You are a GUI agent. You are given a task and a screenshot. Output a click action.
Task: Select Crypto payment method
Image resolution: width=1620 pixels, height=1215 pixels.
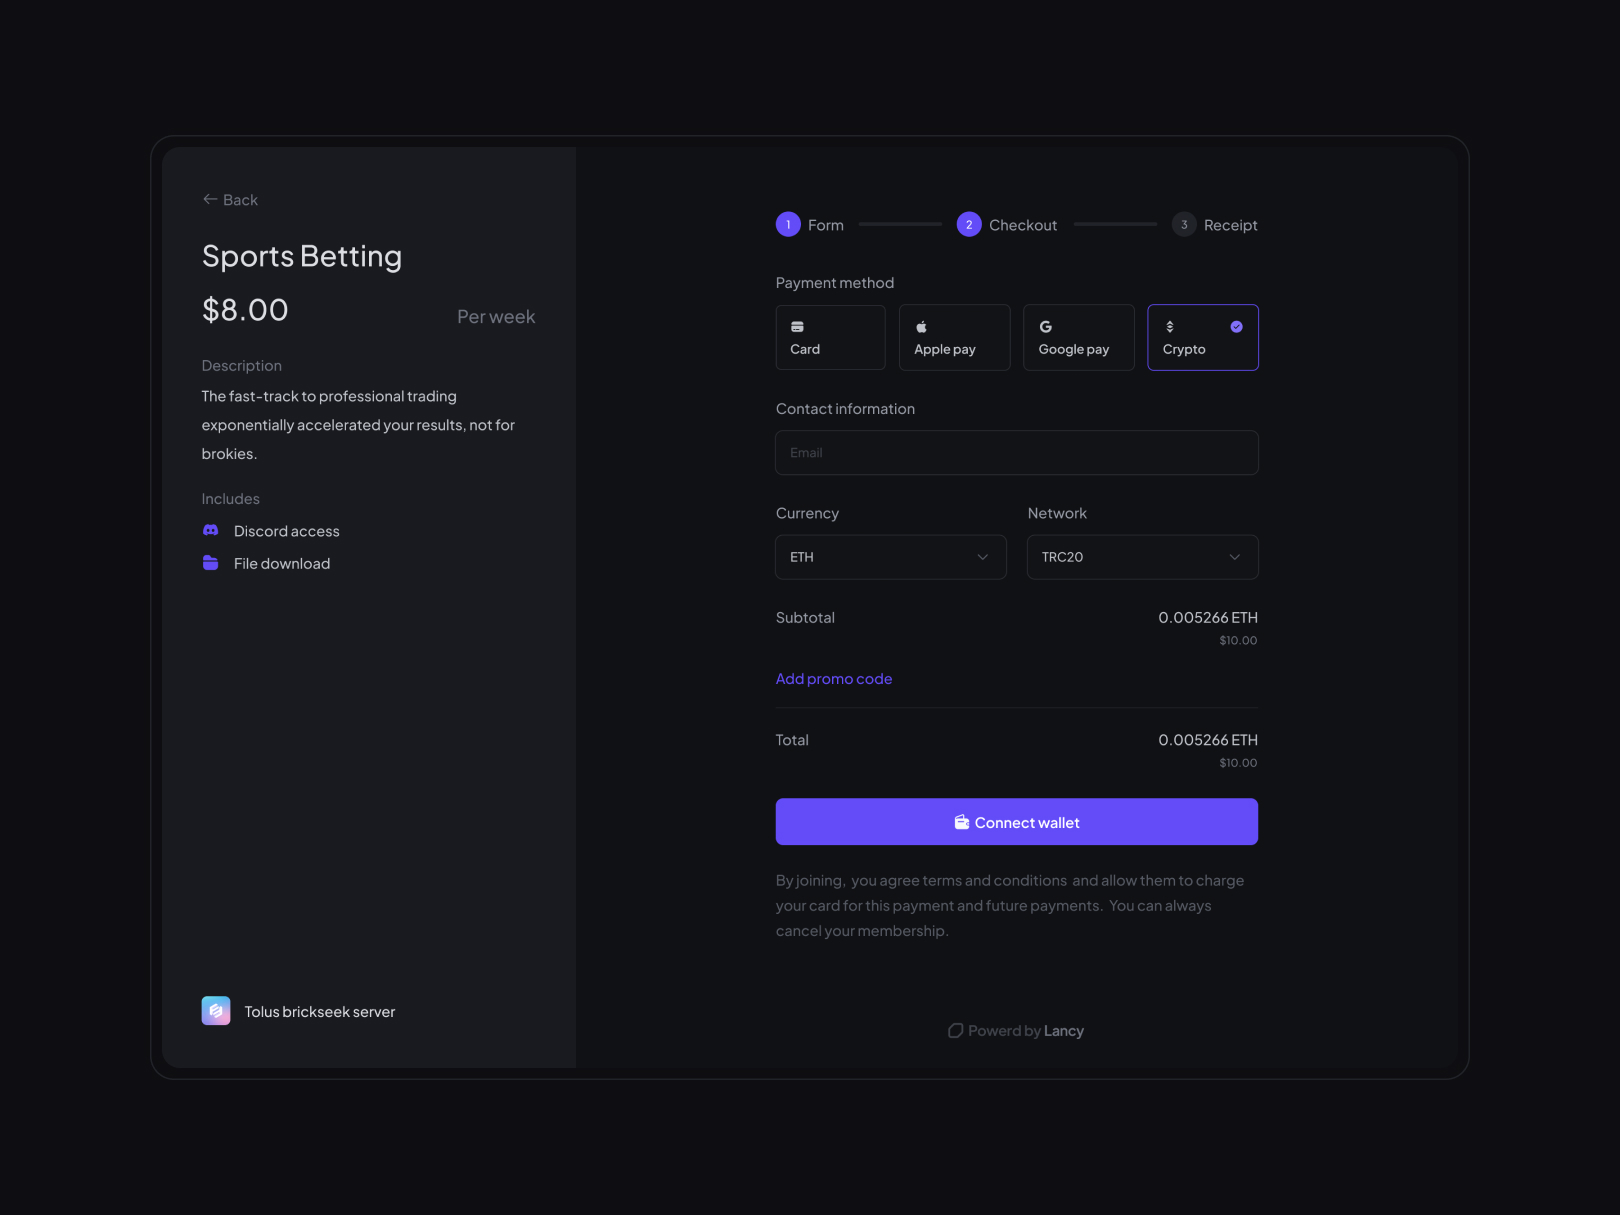pos(1203,337)
